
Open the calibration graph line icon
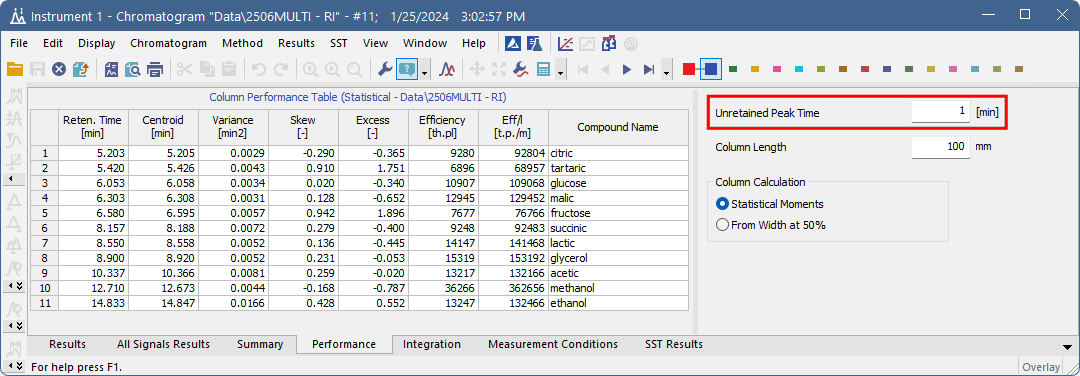[565, 43]
